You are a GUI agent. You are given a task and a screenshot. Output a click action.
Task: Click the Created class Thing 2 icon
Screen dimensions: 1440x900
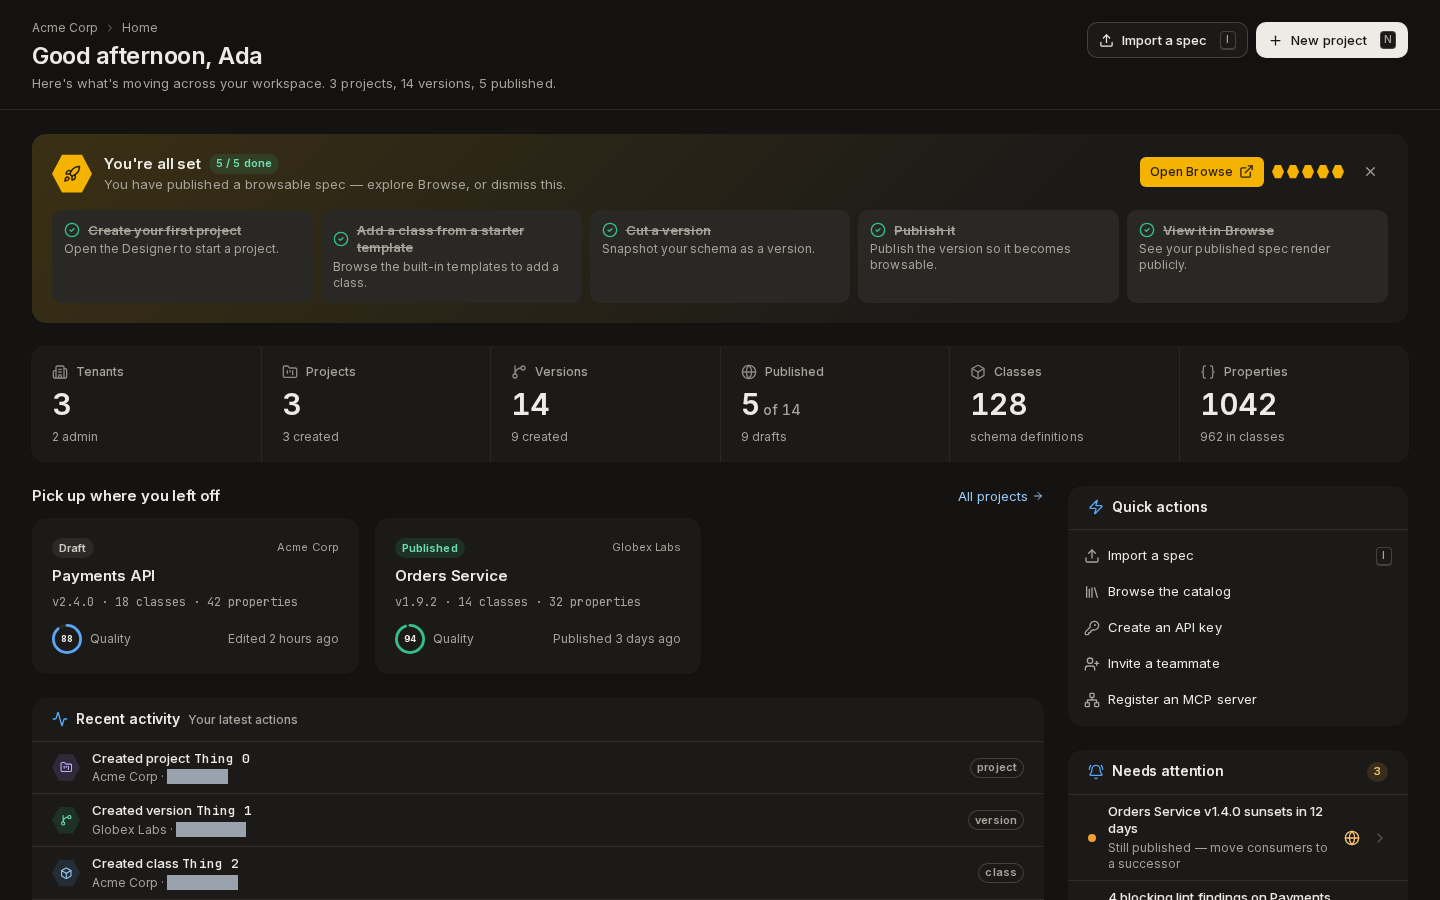click(x=66, y=873)
